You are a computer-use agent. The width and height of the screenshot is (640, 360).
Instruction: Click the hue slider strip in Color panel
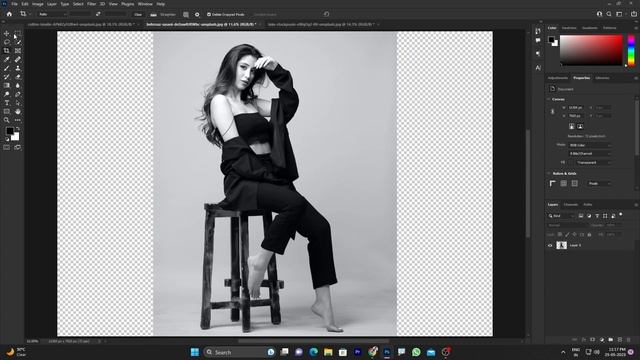(631, 50)
